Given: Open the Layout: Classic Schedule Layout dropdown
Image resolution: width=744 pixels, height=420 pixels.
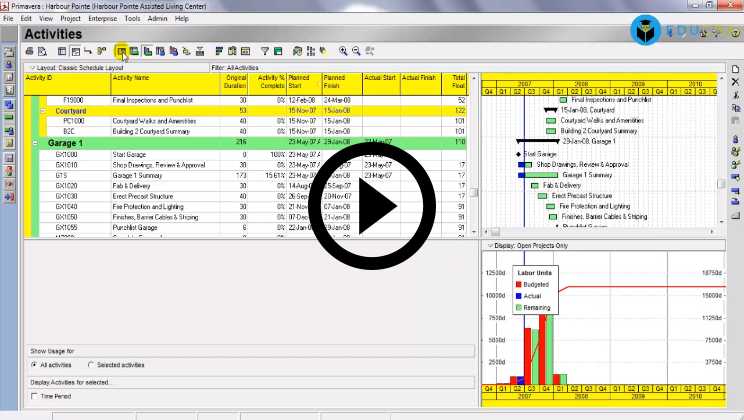Looking at the screenshot, I should pos(27,67).
